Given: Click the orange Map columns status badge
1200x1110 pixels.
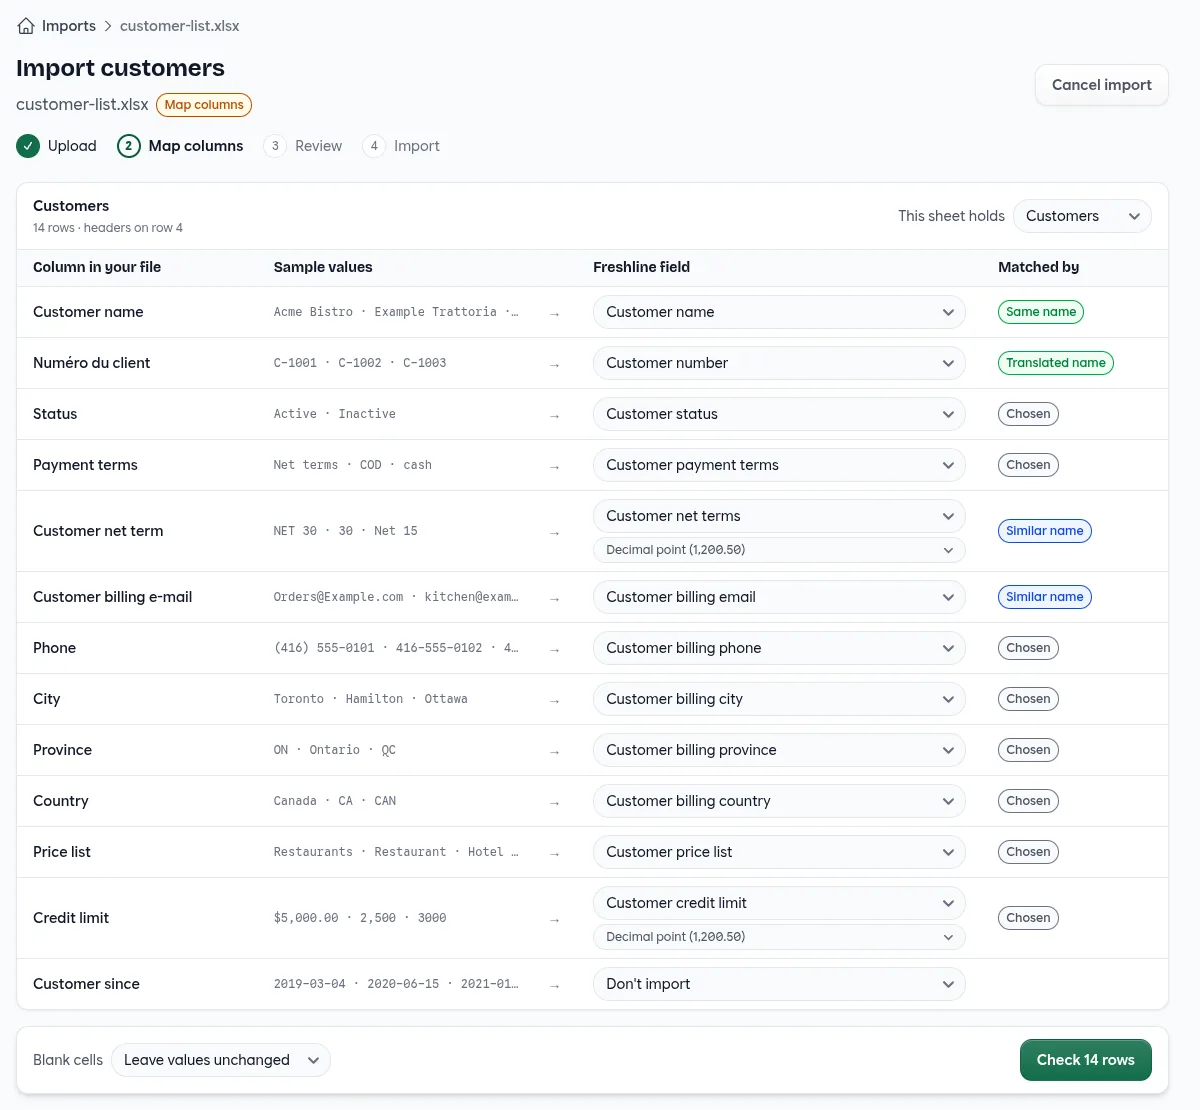Looking at the screenshot, I should [x=204, y=105].
